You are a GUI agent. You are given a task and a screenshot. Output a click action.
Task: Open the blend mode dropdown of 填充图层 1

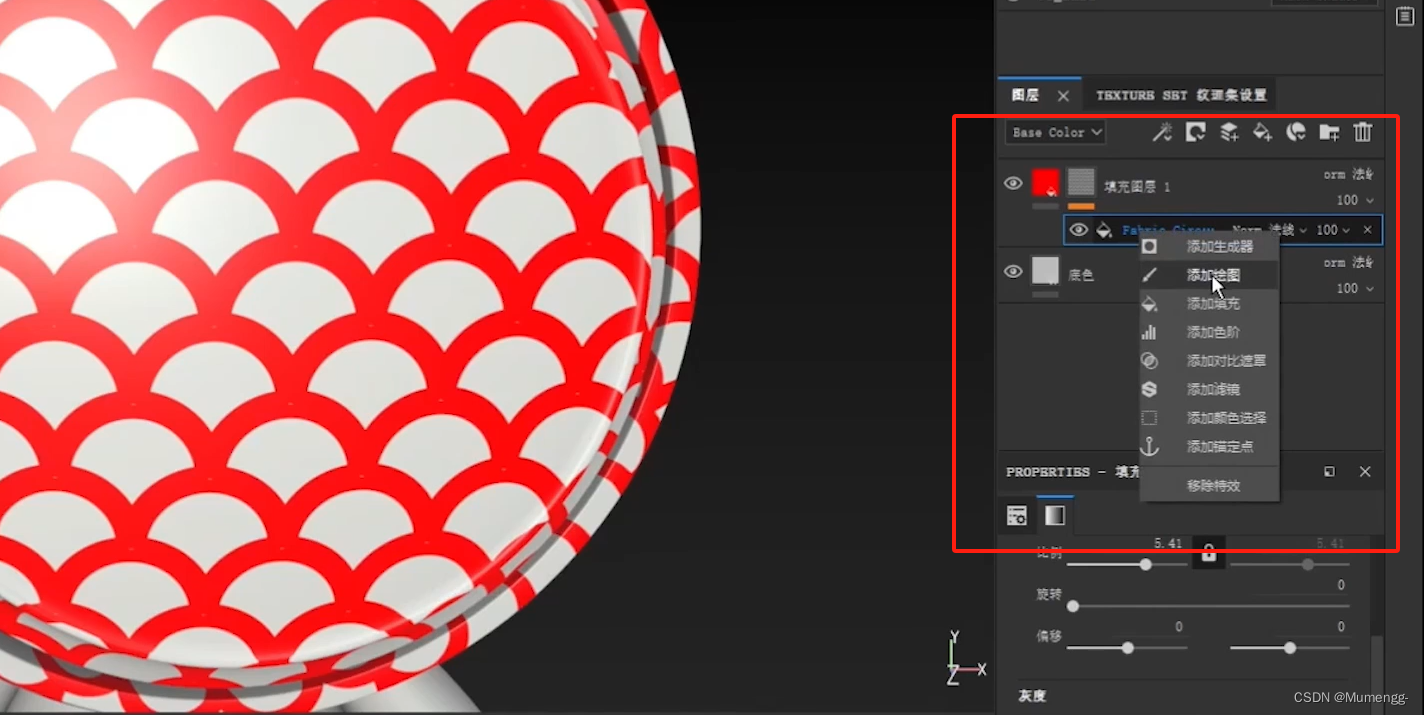[x=1348, y=174]
